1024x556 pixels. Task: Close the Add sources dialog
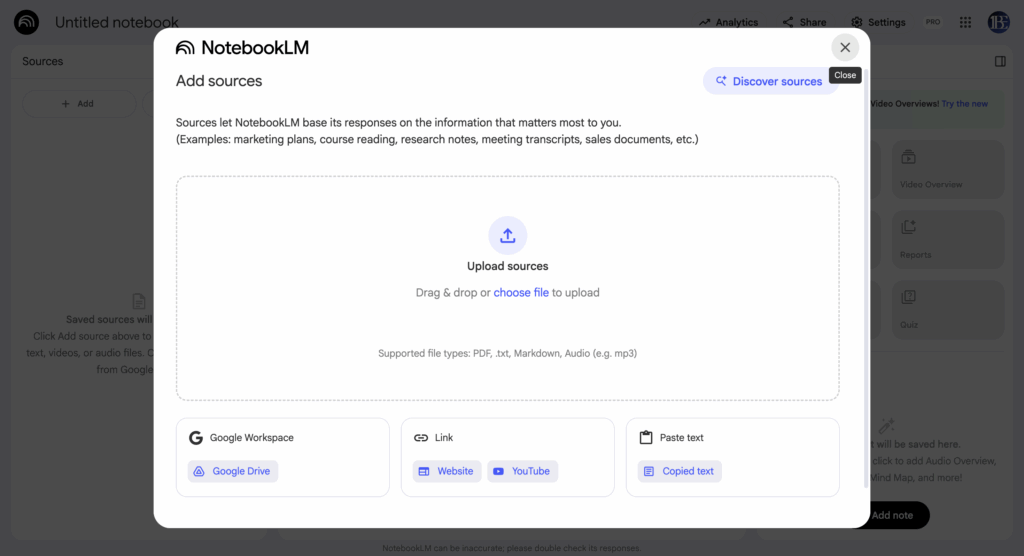[845, 47]
